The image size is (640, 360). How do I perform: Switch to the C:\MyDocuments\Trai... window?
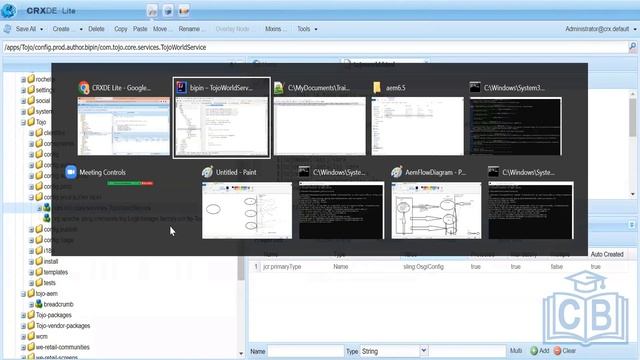tap(320, 118)
